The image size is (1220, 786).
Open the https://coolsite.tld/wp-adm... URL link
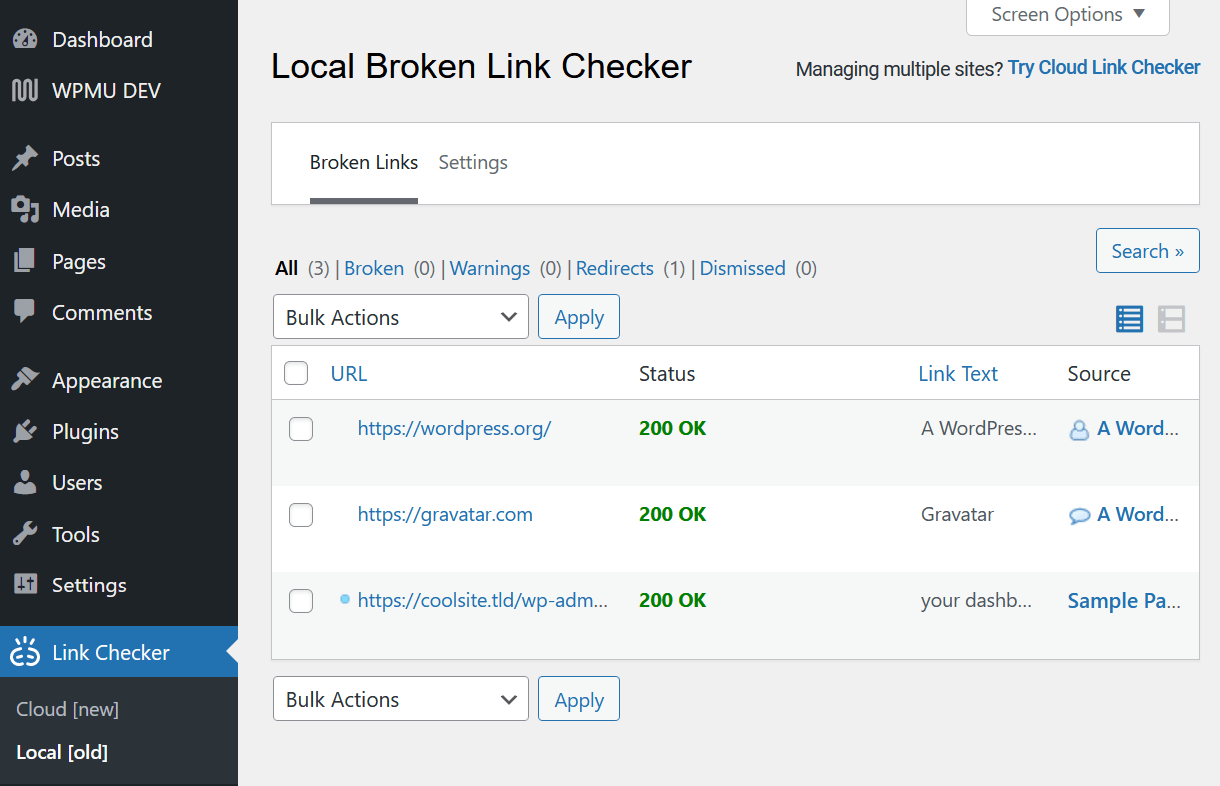[483, 600]
